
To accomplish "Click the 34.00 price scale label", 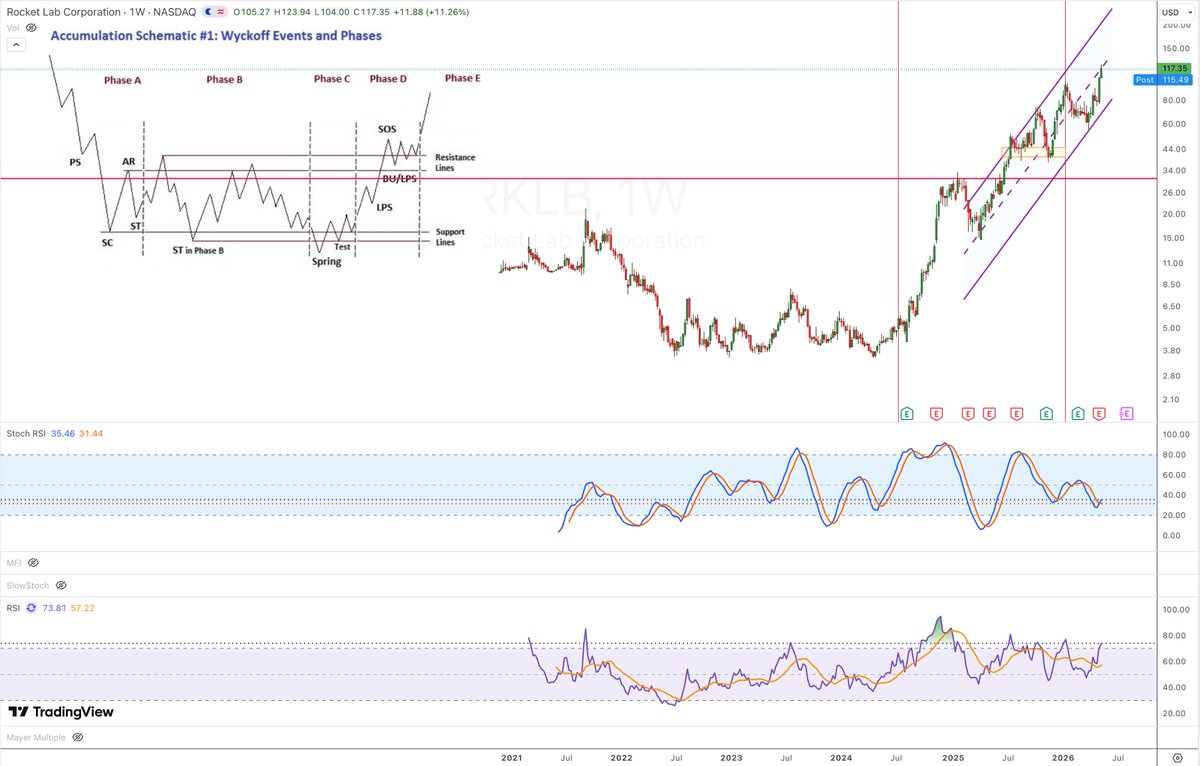I will [x=1176, y=170].
